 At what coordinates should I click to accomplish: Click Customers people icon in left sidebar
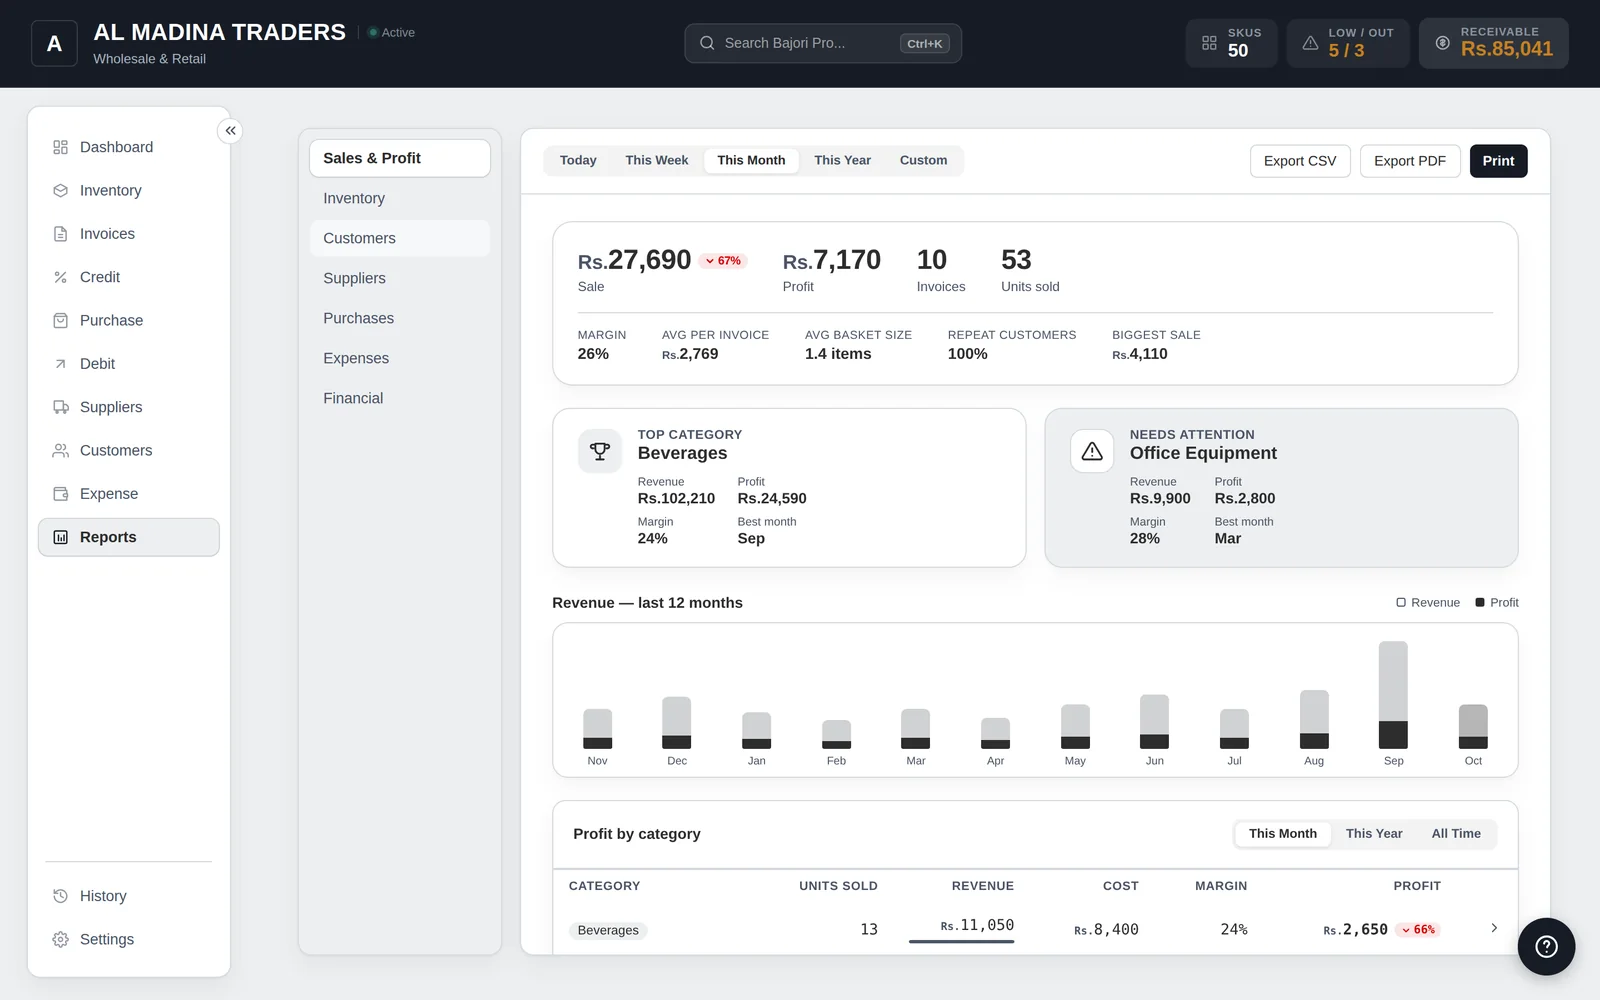(60, 450)
